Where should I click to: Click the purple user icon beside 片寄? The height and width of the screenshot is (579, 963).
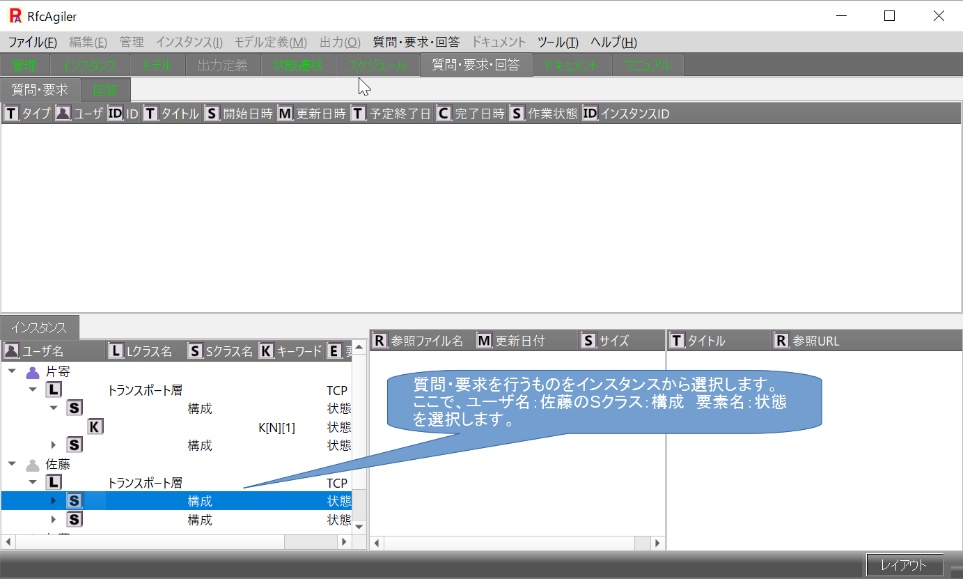click(32, 371)
